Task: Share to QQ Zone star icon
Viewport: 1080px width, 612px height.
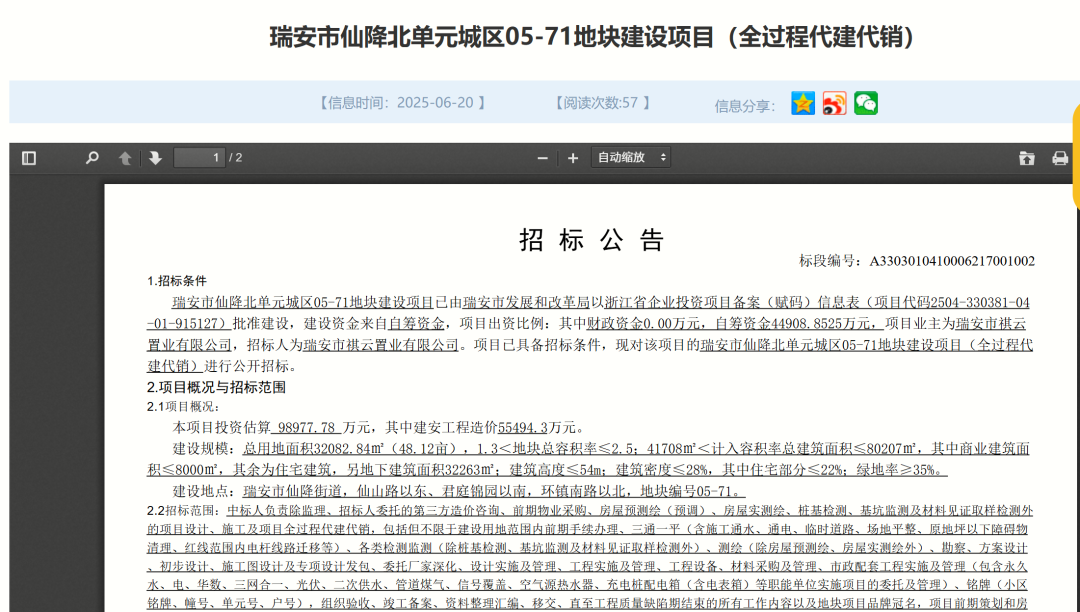Action: pyautogui.click(x=803, y=103)
